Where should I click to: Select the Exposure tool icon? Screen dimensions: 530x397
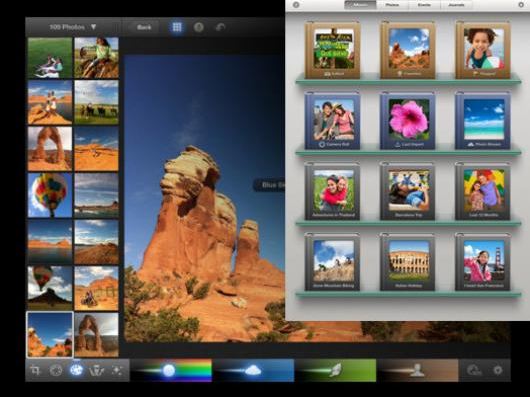[x=56, y=370]
